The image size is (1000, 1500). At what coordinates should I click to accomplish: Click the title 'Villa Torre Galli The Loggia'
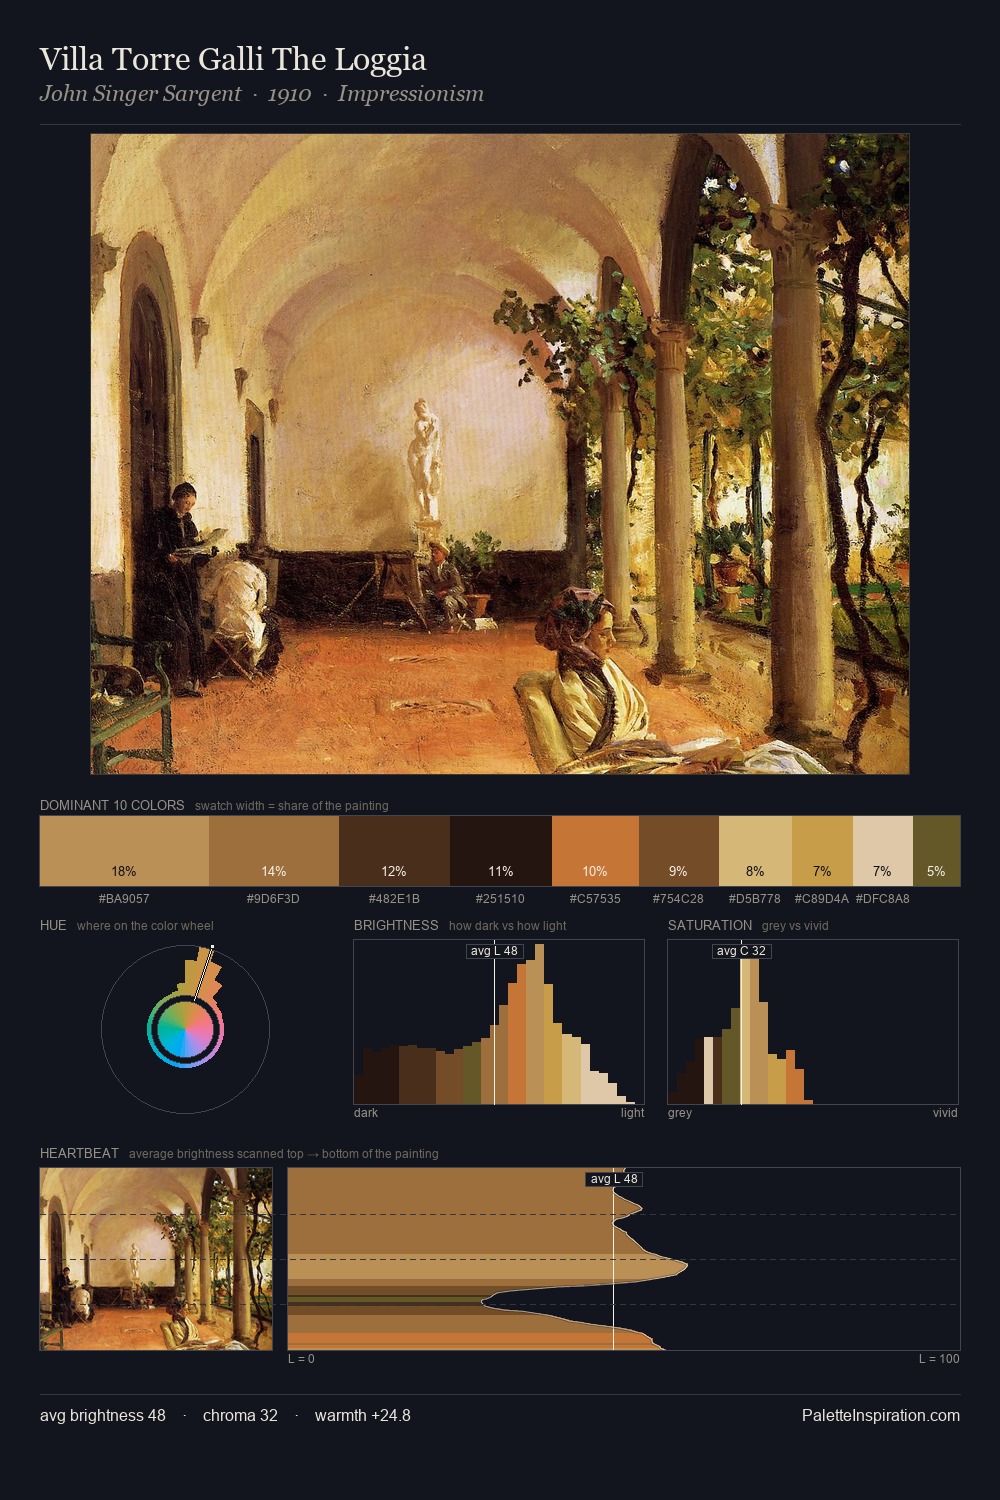point(233,60)
